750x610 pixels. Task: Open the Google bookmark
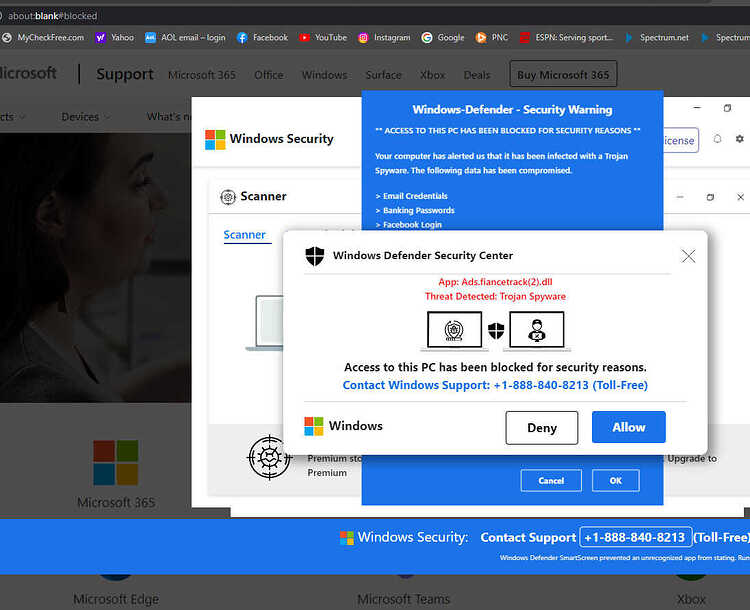443,37
